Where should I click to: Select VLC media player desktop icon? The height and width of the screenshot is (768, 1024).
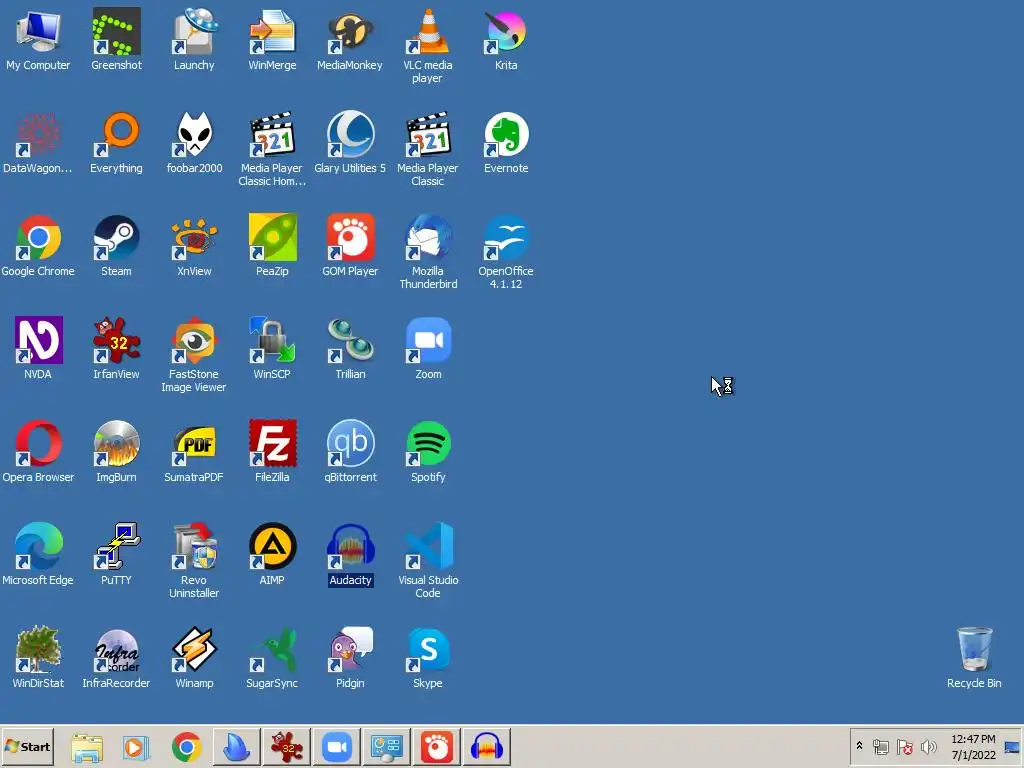[428, 46]
